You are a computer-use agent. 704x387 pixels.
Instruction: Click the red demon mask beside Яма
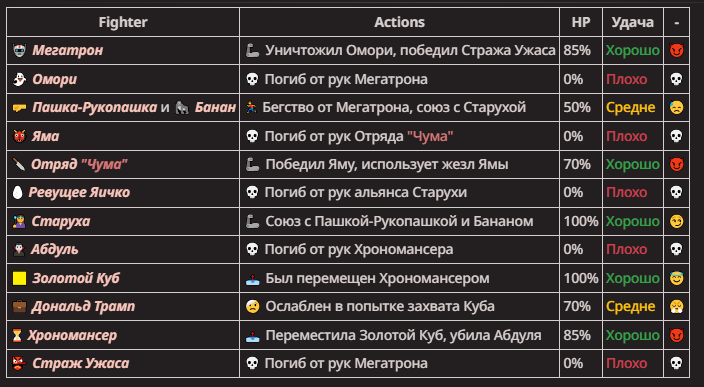point(19,136)
